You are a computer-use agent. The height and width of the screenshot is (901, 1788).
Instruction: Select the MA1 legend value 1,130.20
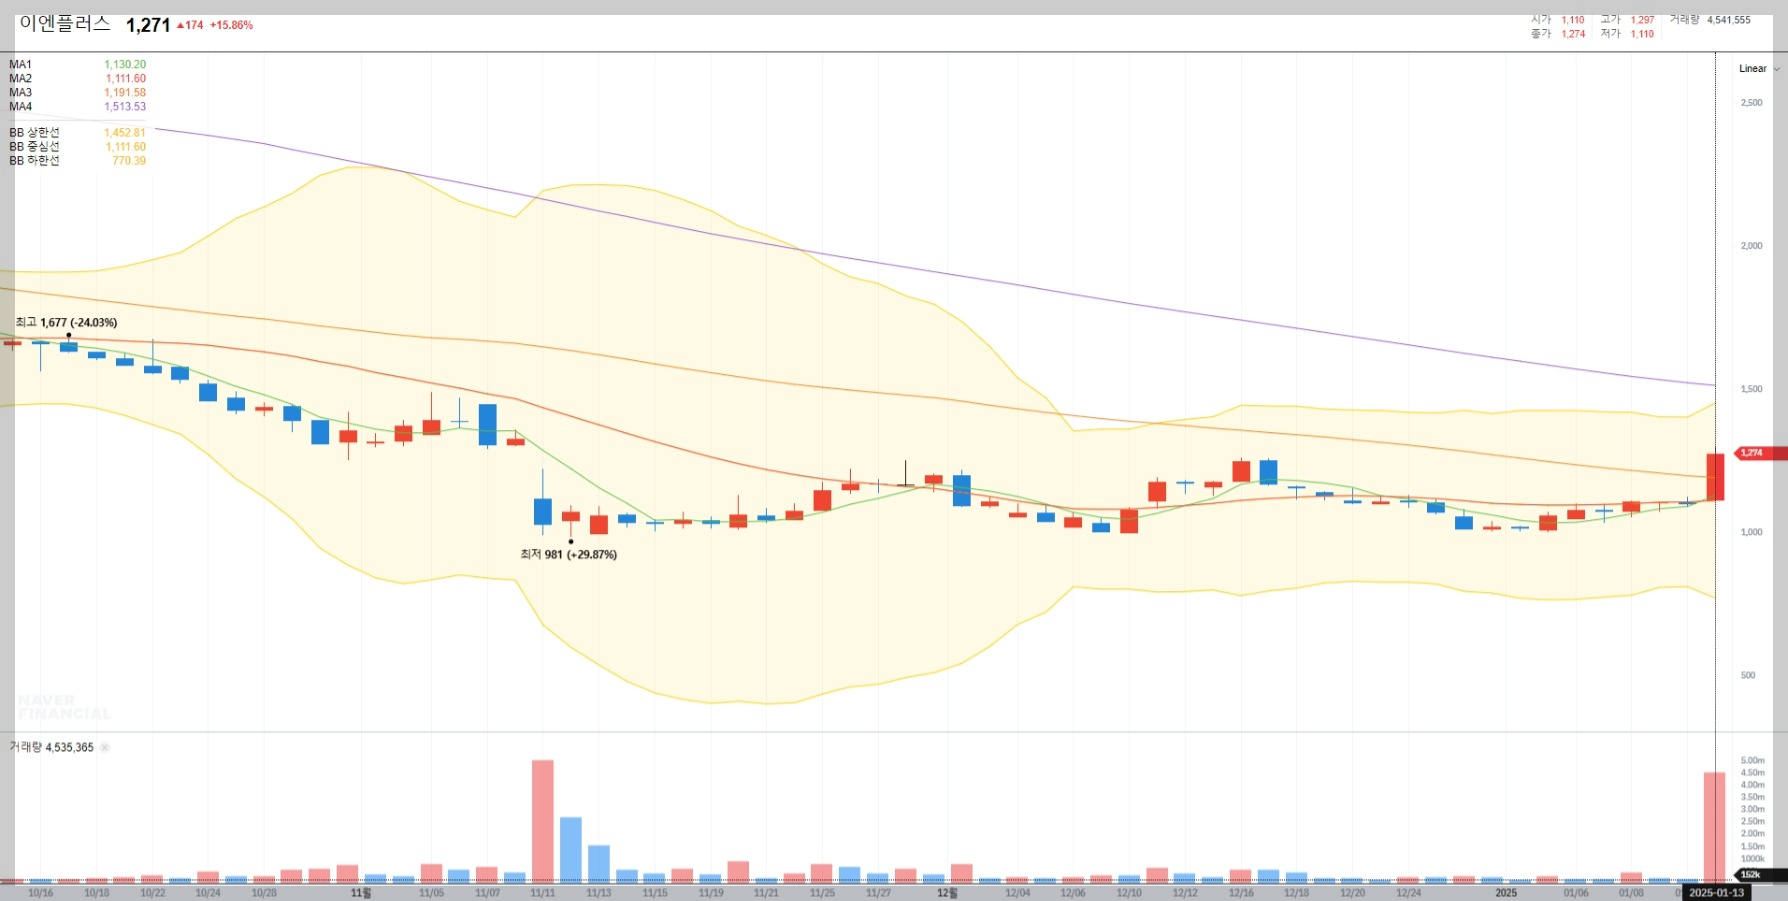125,64
